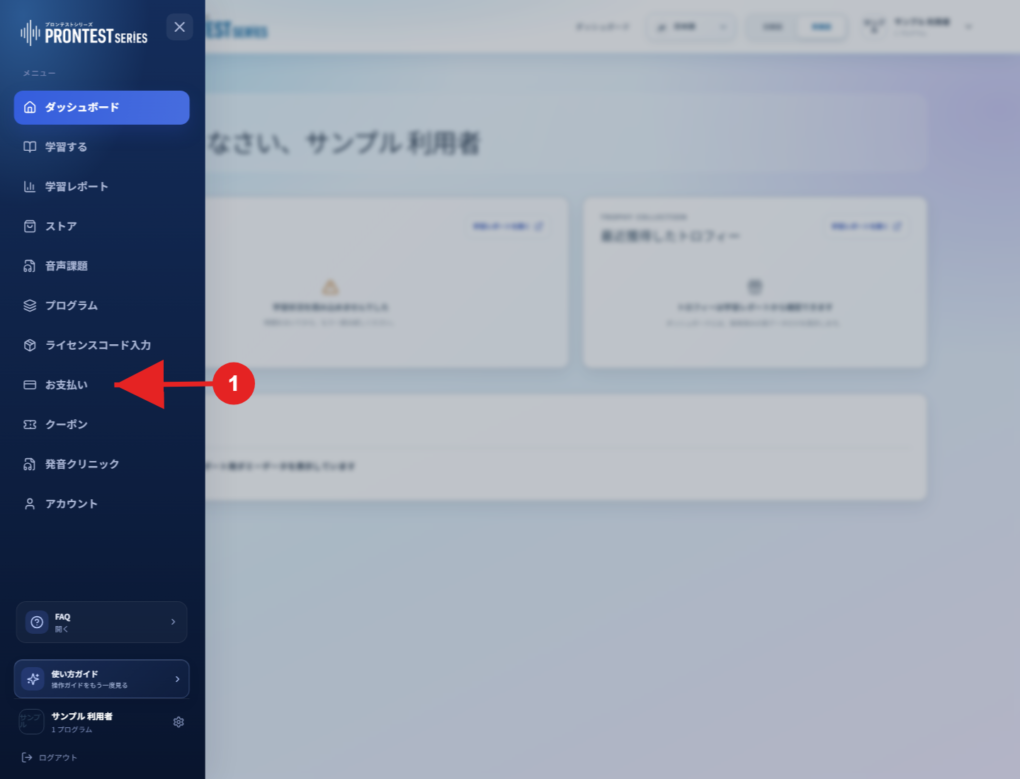This screenshot has height=779, width=1020.
Task: Click the credit card icon for お支払い
Action: point(30,385)
